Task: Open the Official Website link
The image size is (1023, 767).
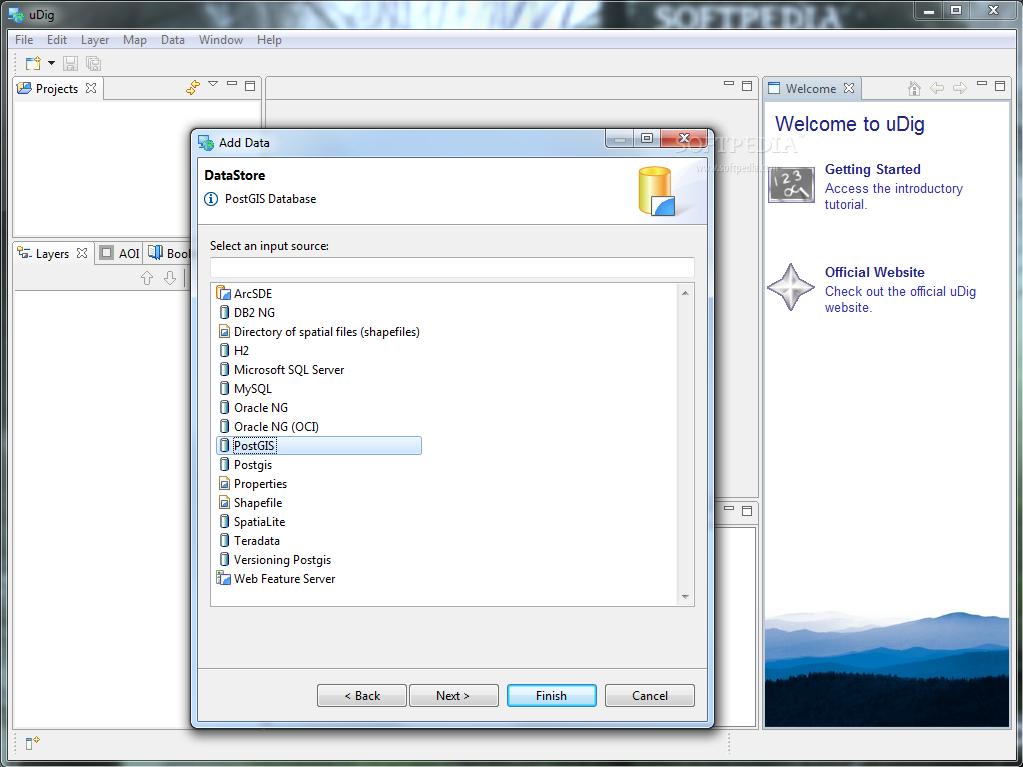Action: click(874, 272)
